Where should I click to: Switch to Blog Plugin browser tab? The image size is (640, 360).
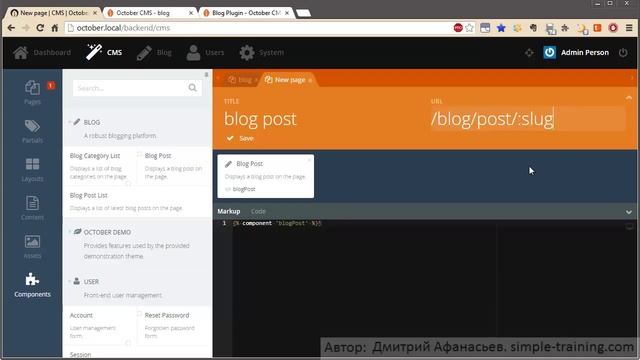[x=247, y=13]
